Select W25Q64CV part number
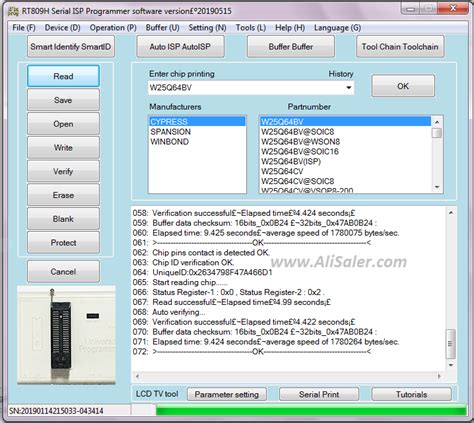 (x=345, y=171)
